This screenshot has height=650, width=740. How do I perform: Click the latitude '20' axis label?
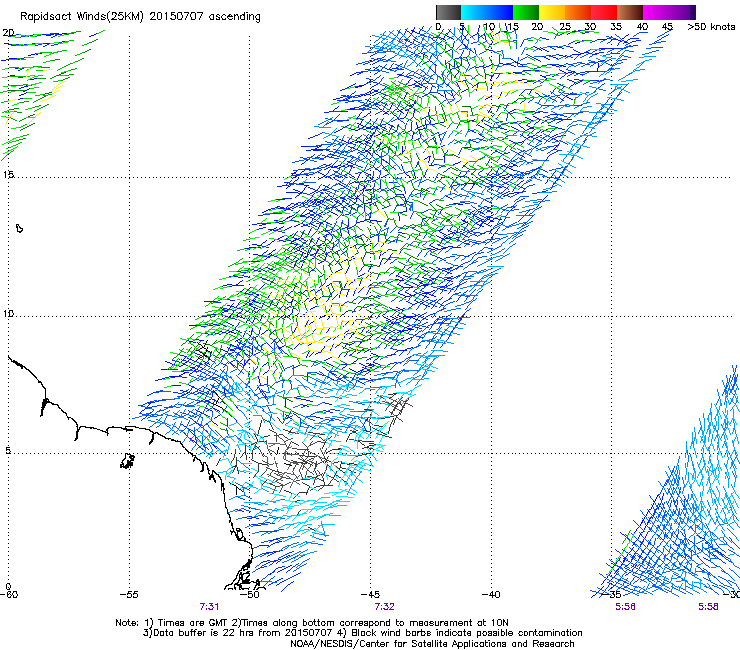(x=8, y=33)
